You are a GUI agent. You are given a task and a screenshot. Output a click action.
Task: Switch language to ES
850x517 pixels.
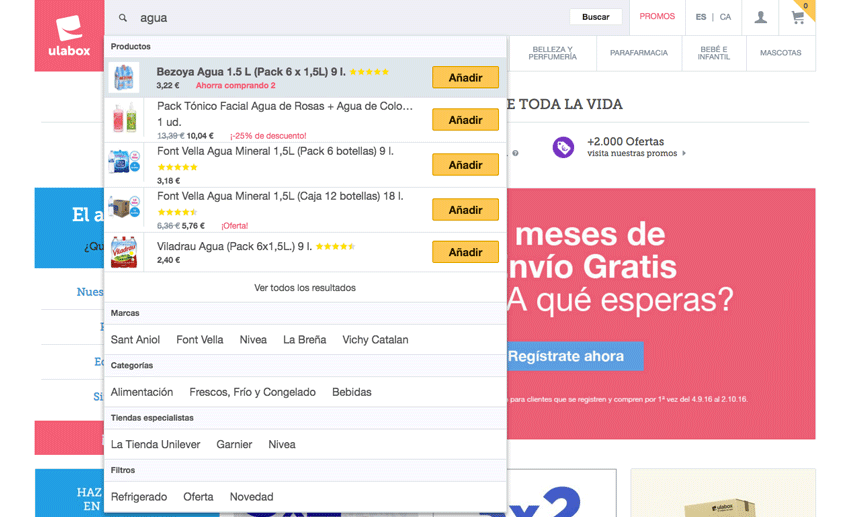(700, 17)
